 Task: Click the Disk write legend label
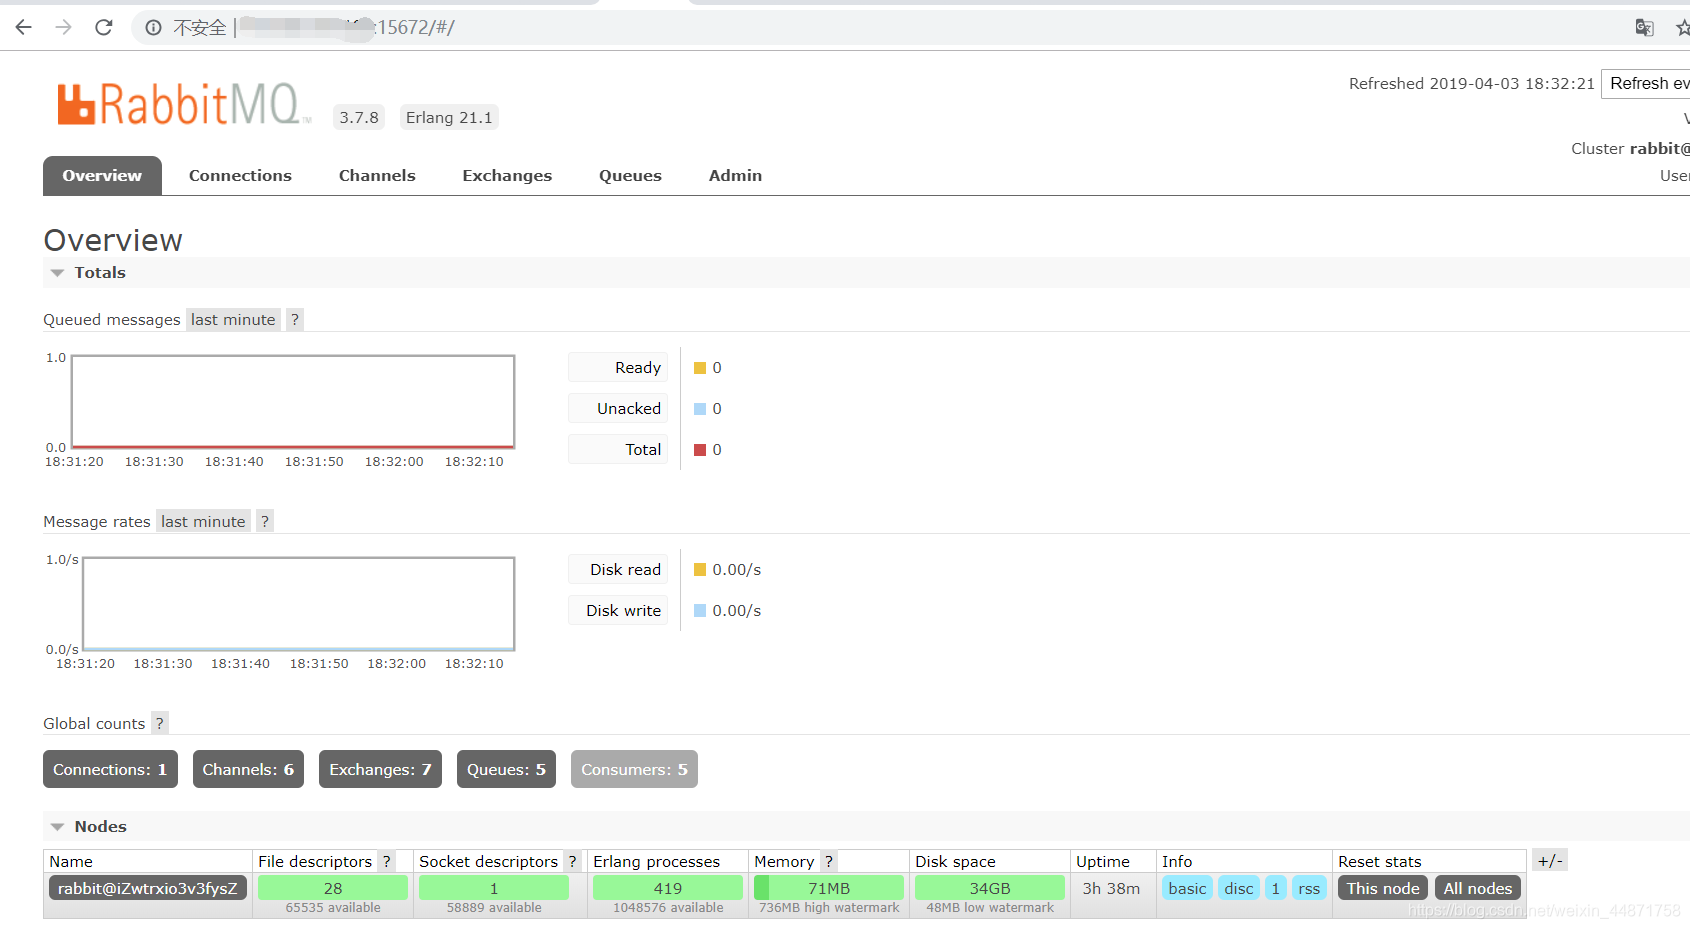point(618,610)
